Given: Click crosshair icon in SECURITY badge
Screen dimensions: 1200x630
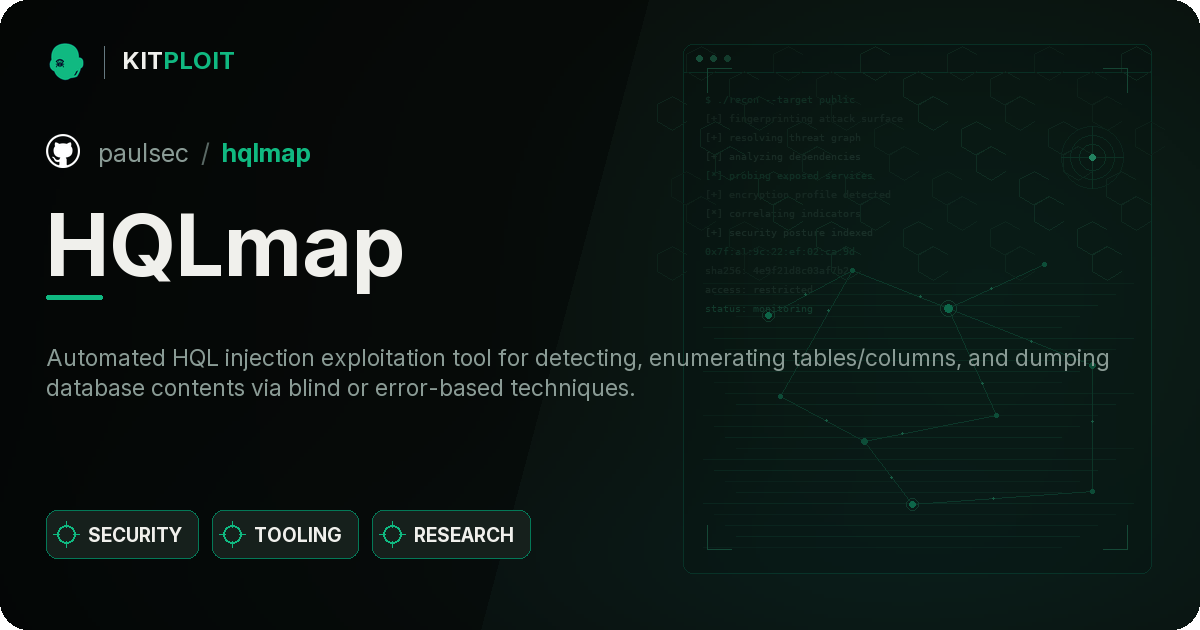Looking at the screenshot, I should 67,535.
